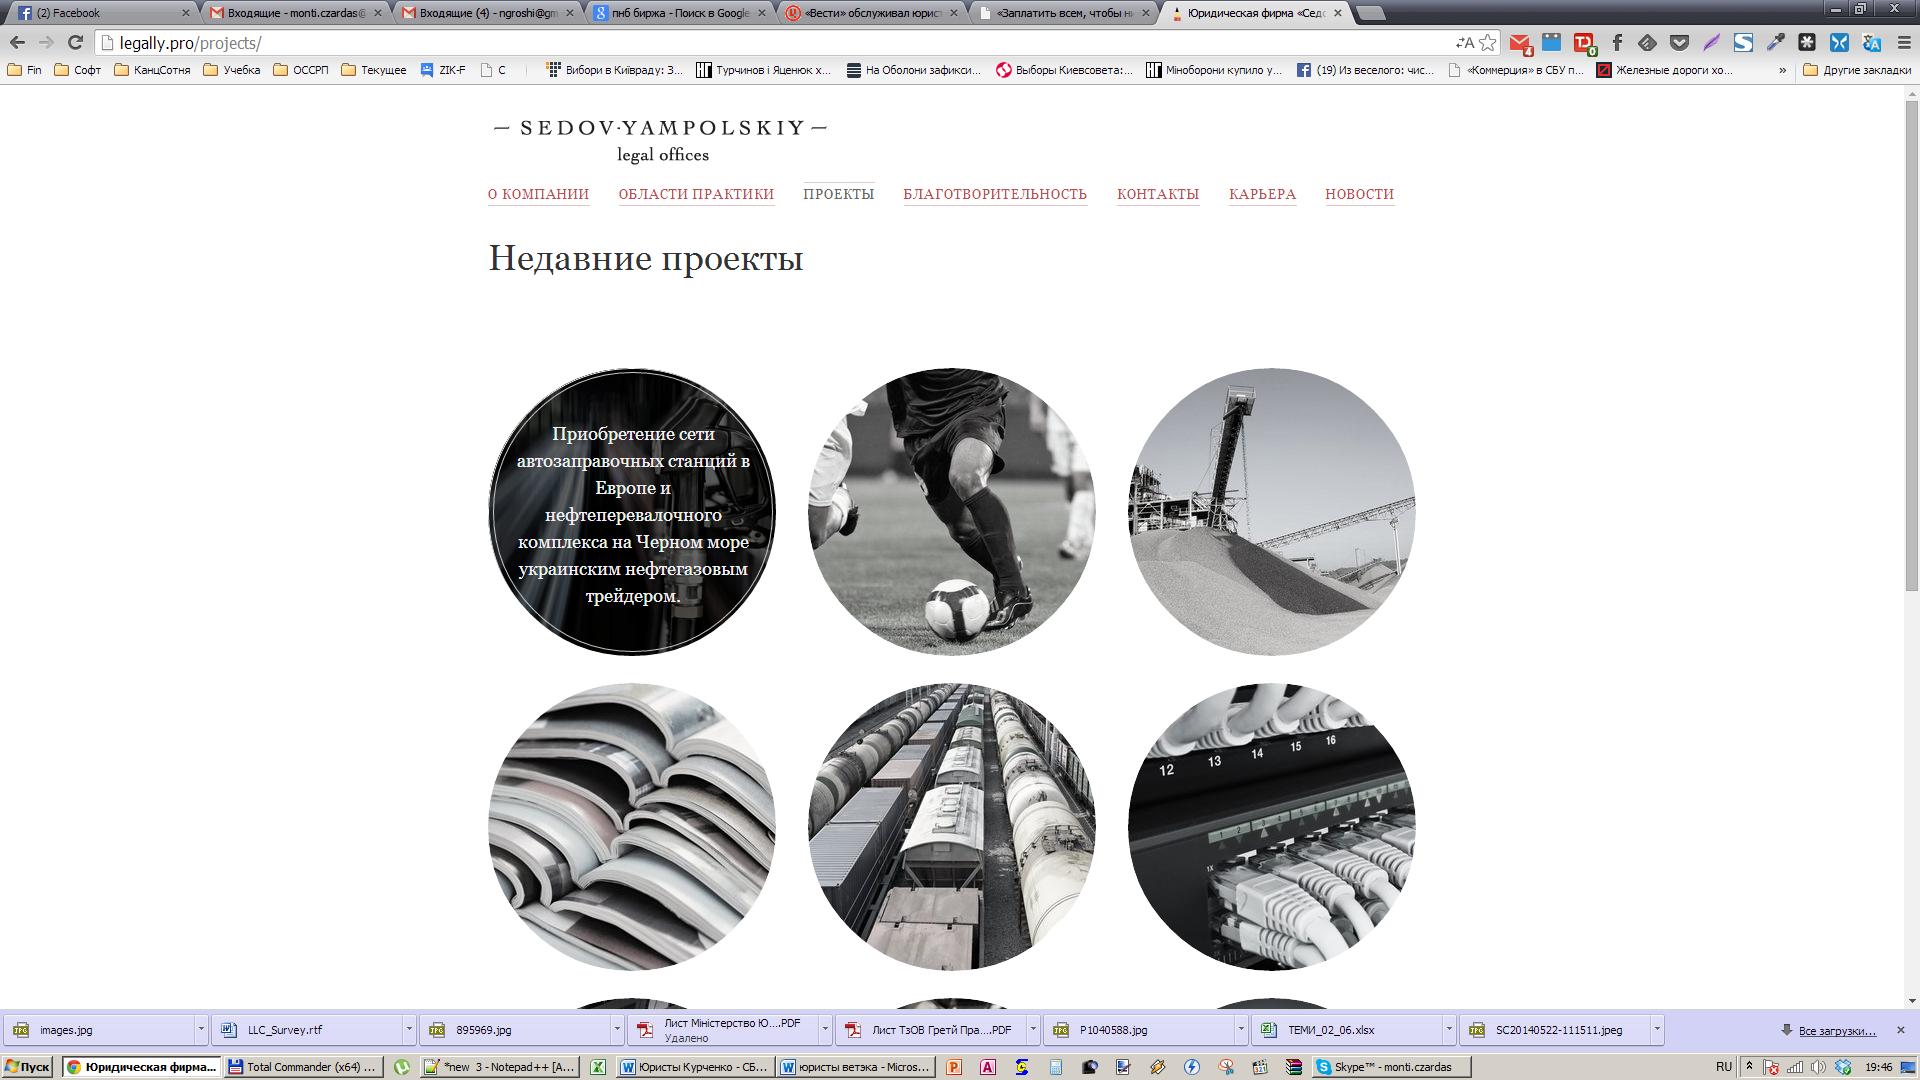Open ТЕМИ_02_06.xlsx downloaded file
Viewport: 1920px width, 1080px height.
click(x=1346, y=1029)
